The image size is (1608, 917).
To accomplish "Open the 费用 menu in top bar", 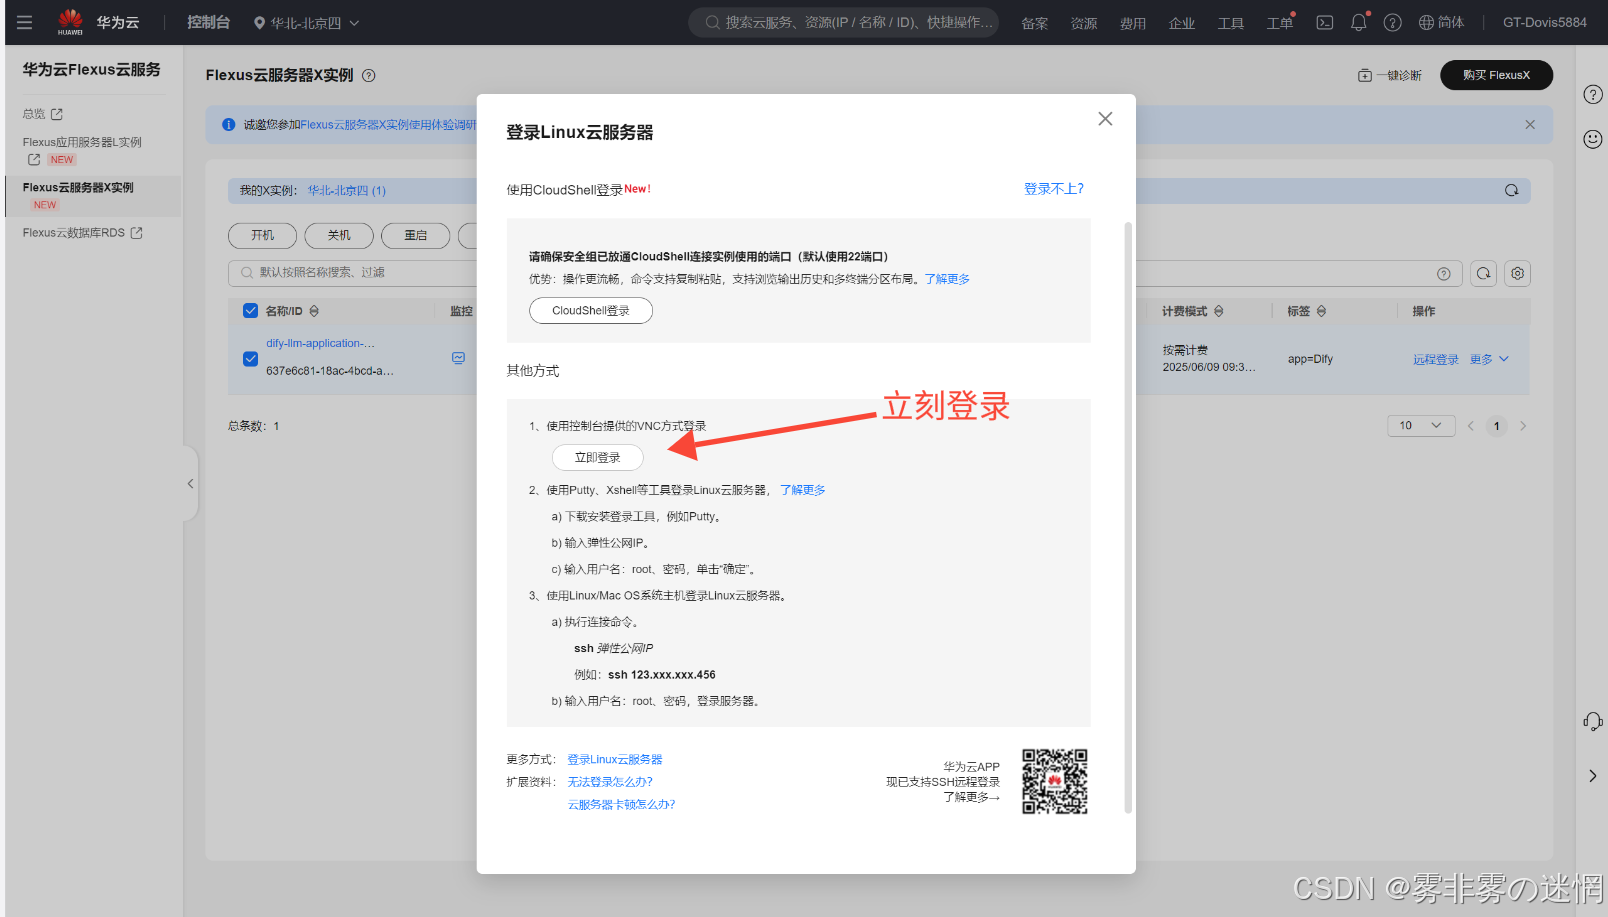I will coord(1132,23).
